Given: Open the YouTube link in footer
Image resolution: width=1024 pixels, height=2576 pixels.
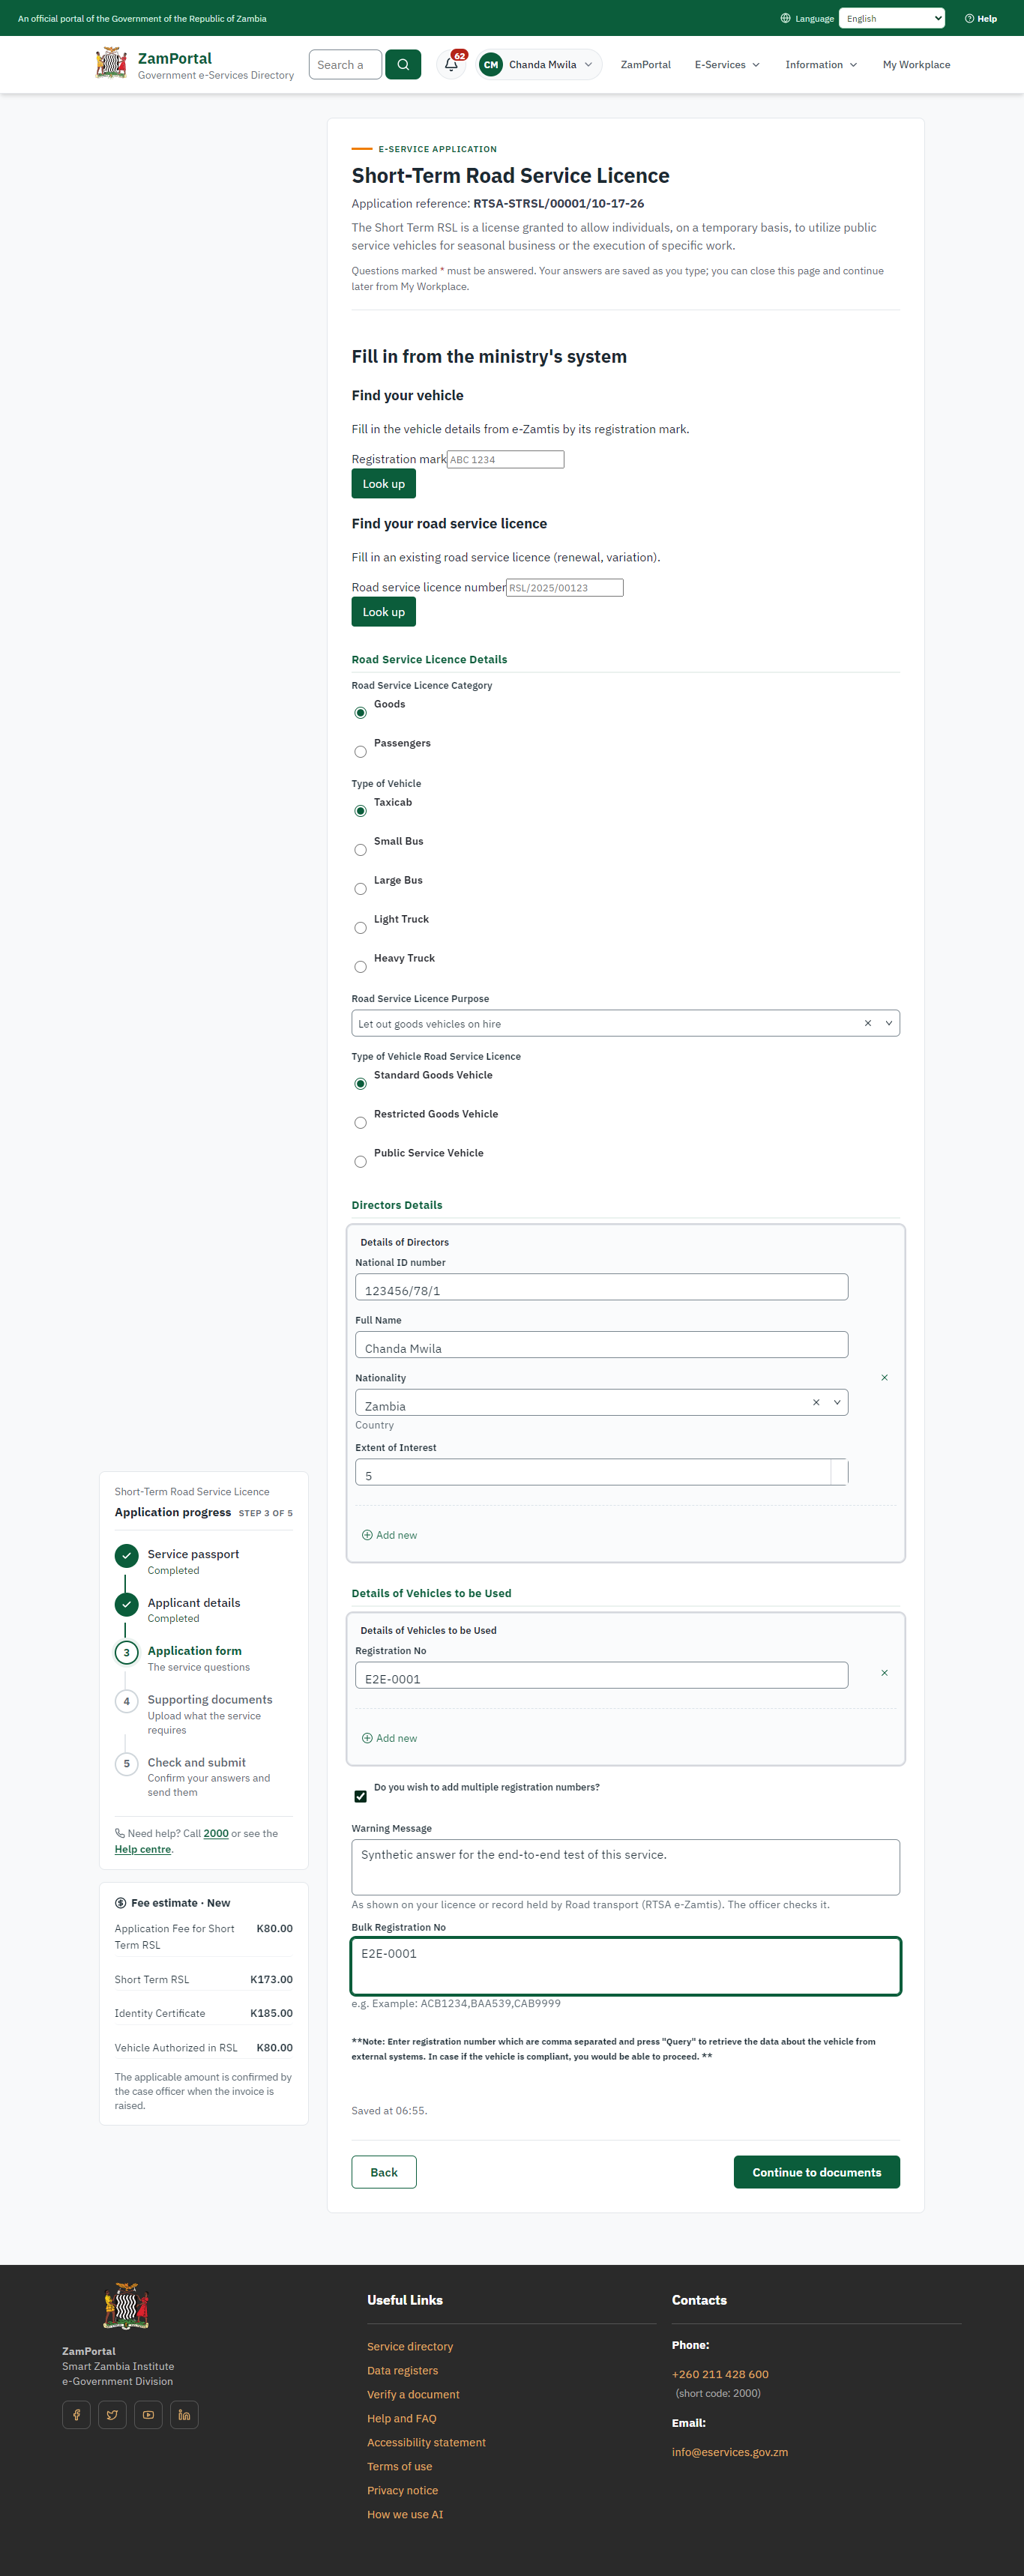Looking at the screenshot, I should [148, 2415].
